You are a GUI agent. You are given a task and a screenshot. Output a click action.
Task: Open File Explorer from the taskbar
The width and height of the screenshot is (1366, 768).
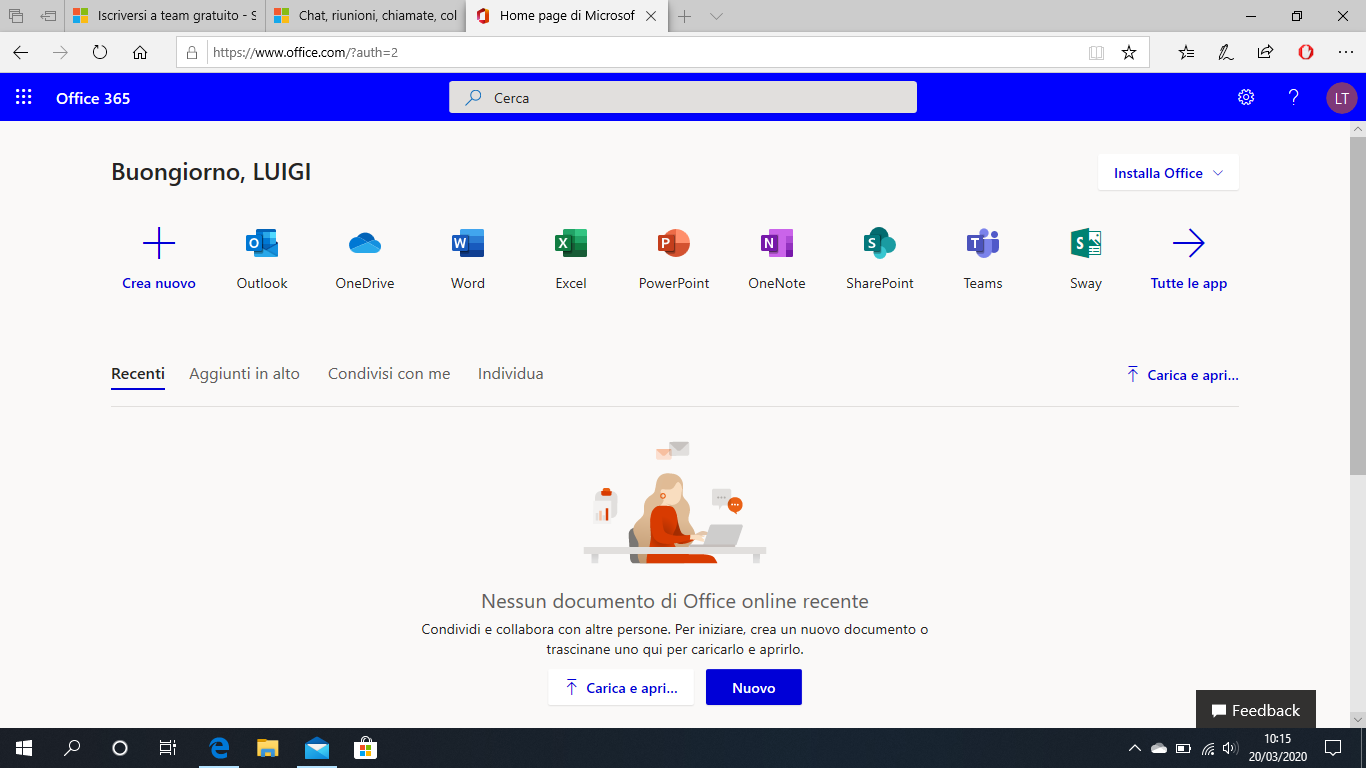pyautogui.click(x=268, y=748)
